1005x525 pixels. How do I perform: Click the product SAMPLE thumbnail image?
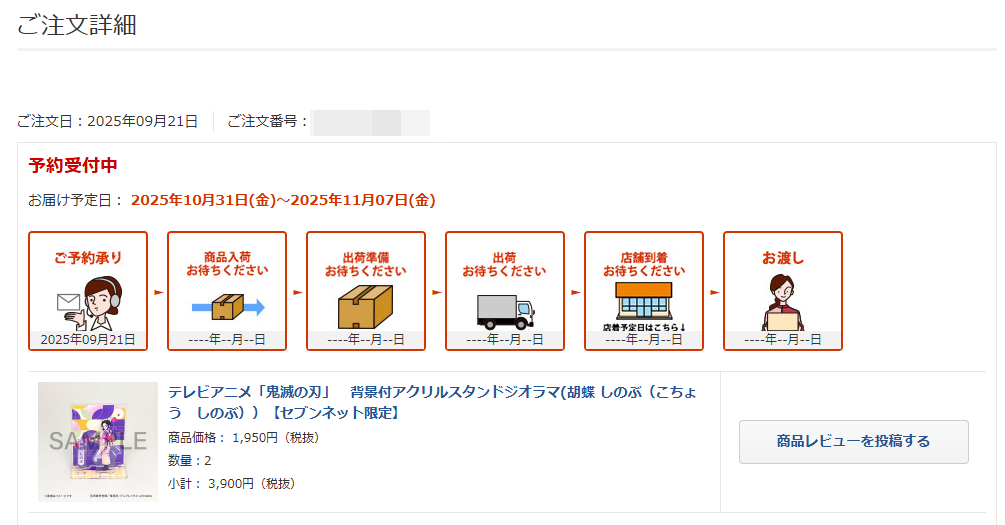coord(98,441)
